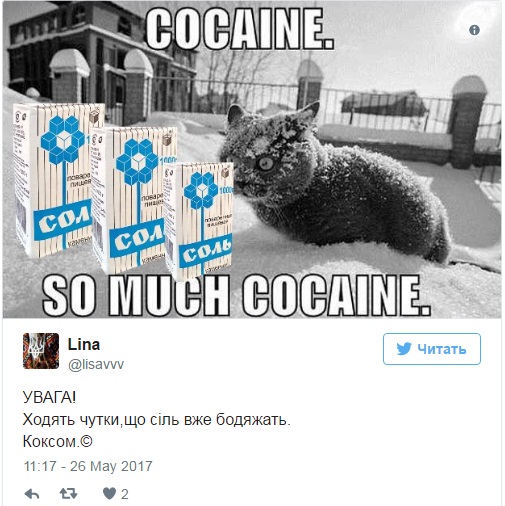Click the @lisavvv handle
Viewport: 505px width, 506px height.
(96, 364)
